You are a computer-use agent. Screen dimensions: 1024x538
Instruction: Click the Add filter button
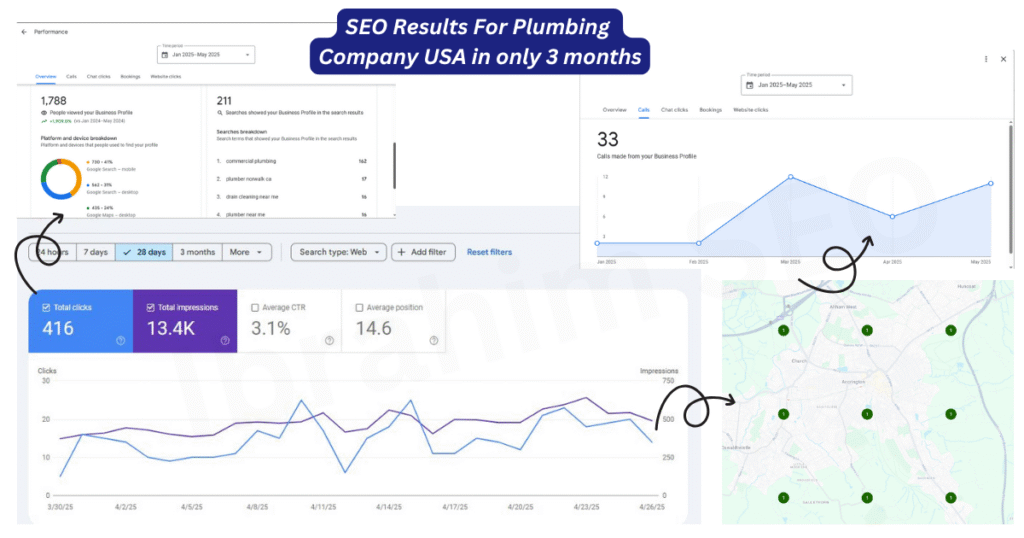(424, 252)
